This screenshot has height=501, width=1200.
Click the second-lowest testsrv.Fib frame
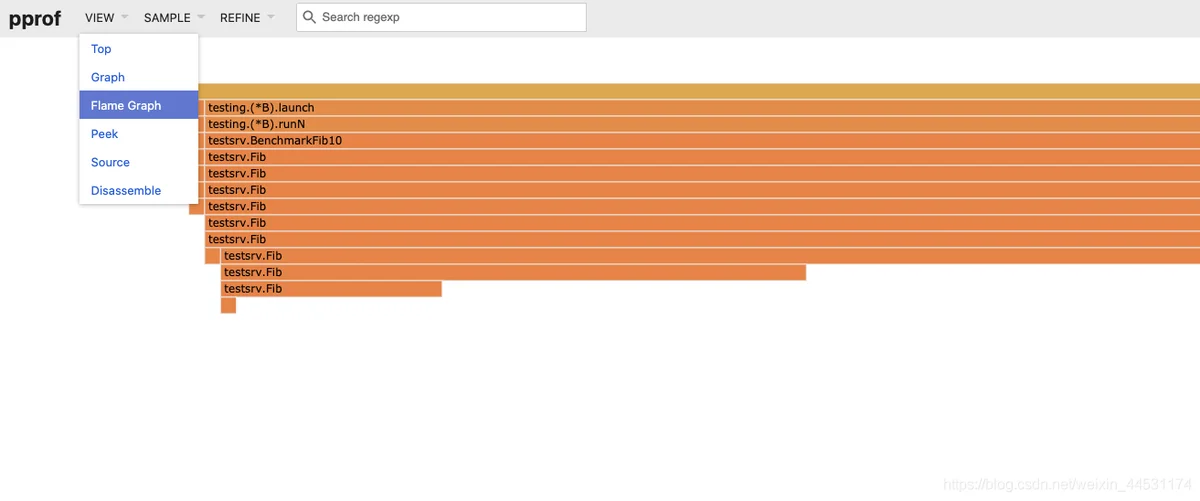click(x=512, y=272)
